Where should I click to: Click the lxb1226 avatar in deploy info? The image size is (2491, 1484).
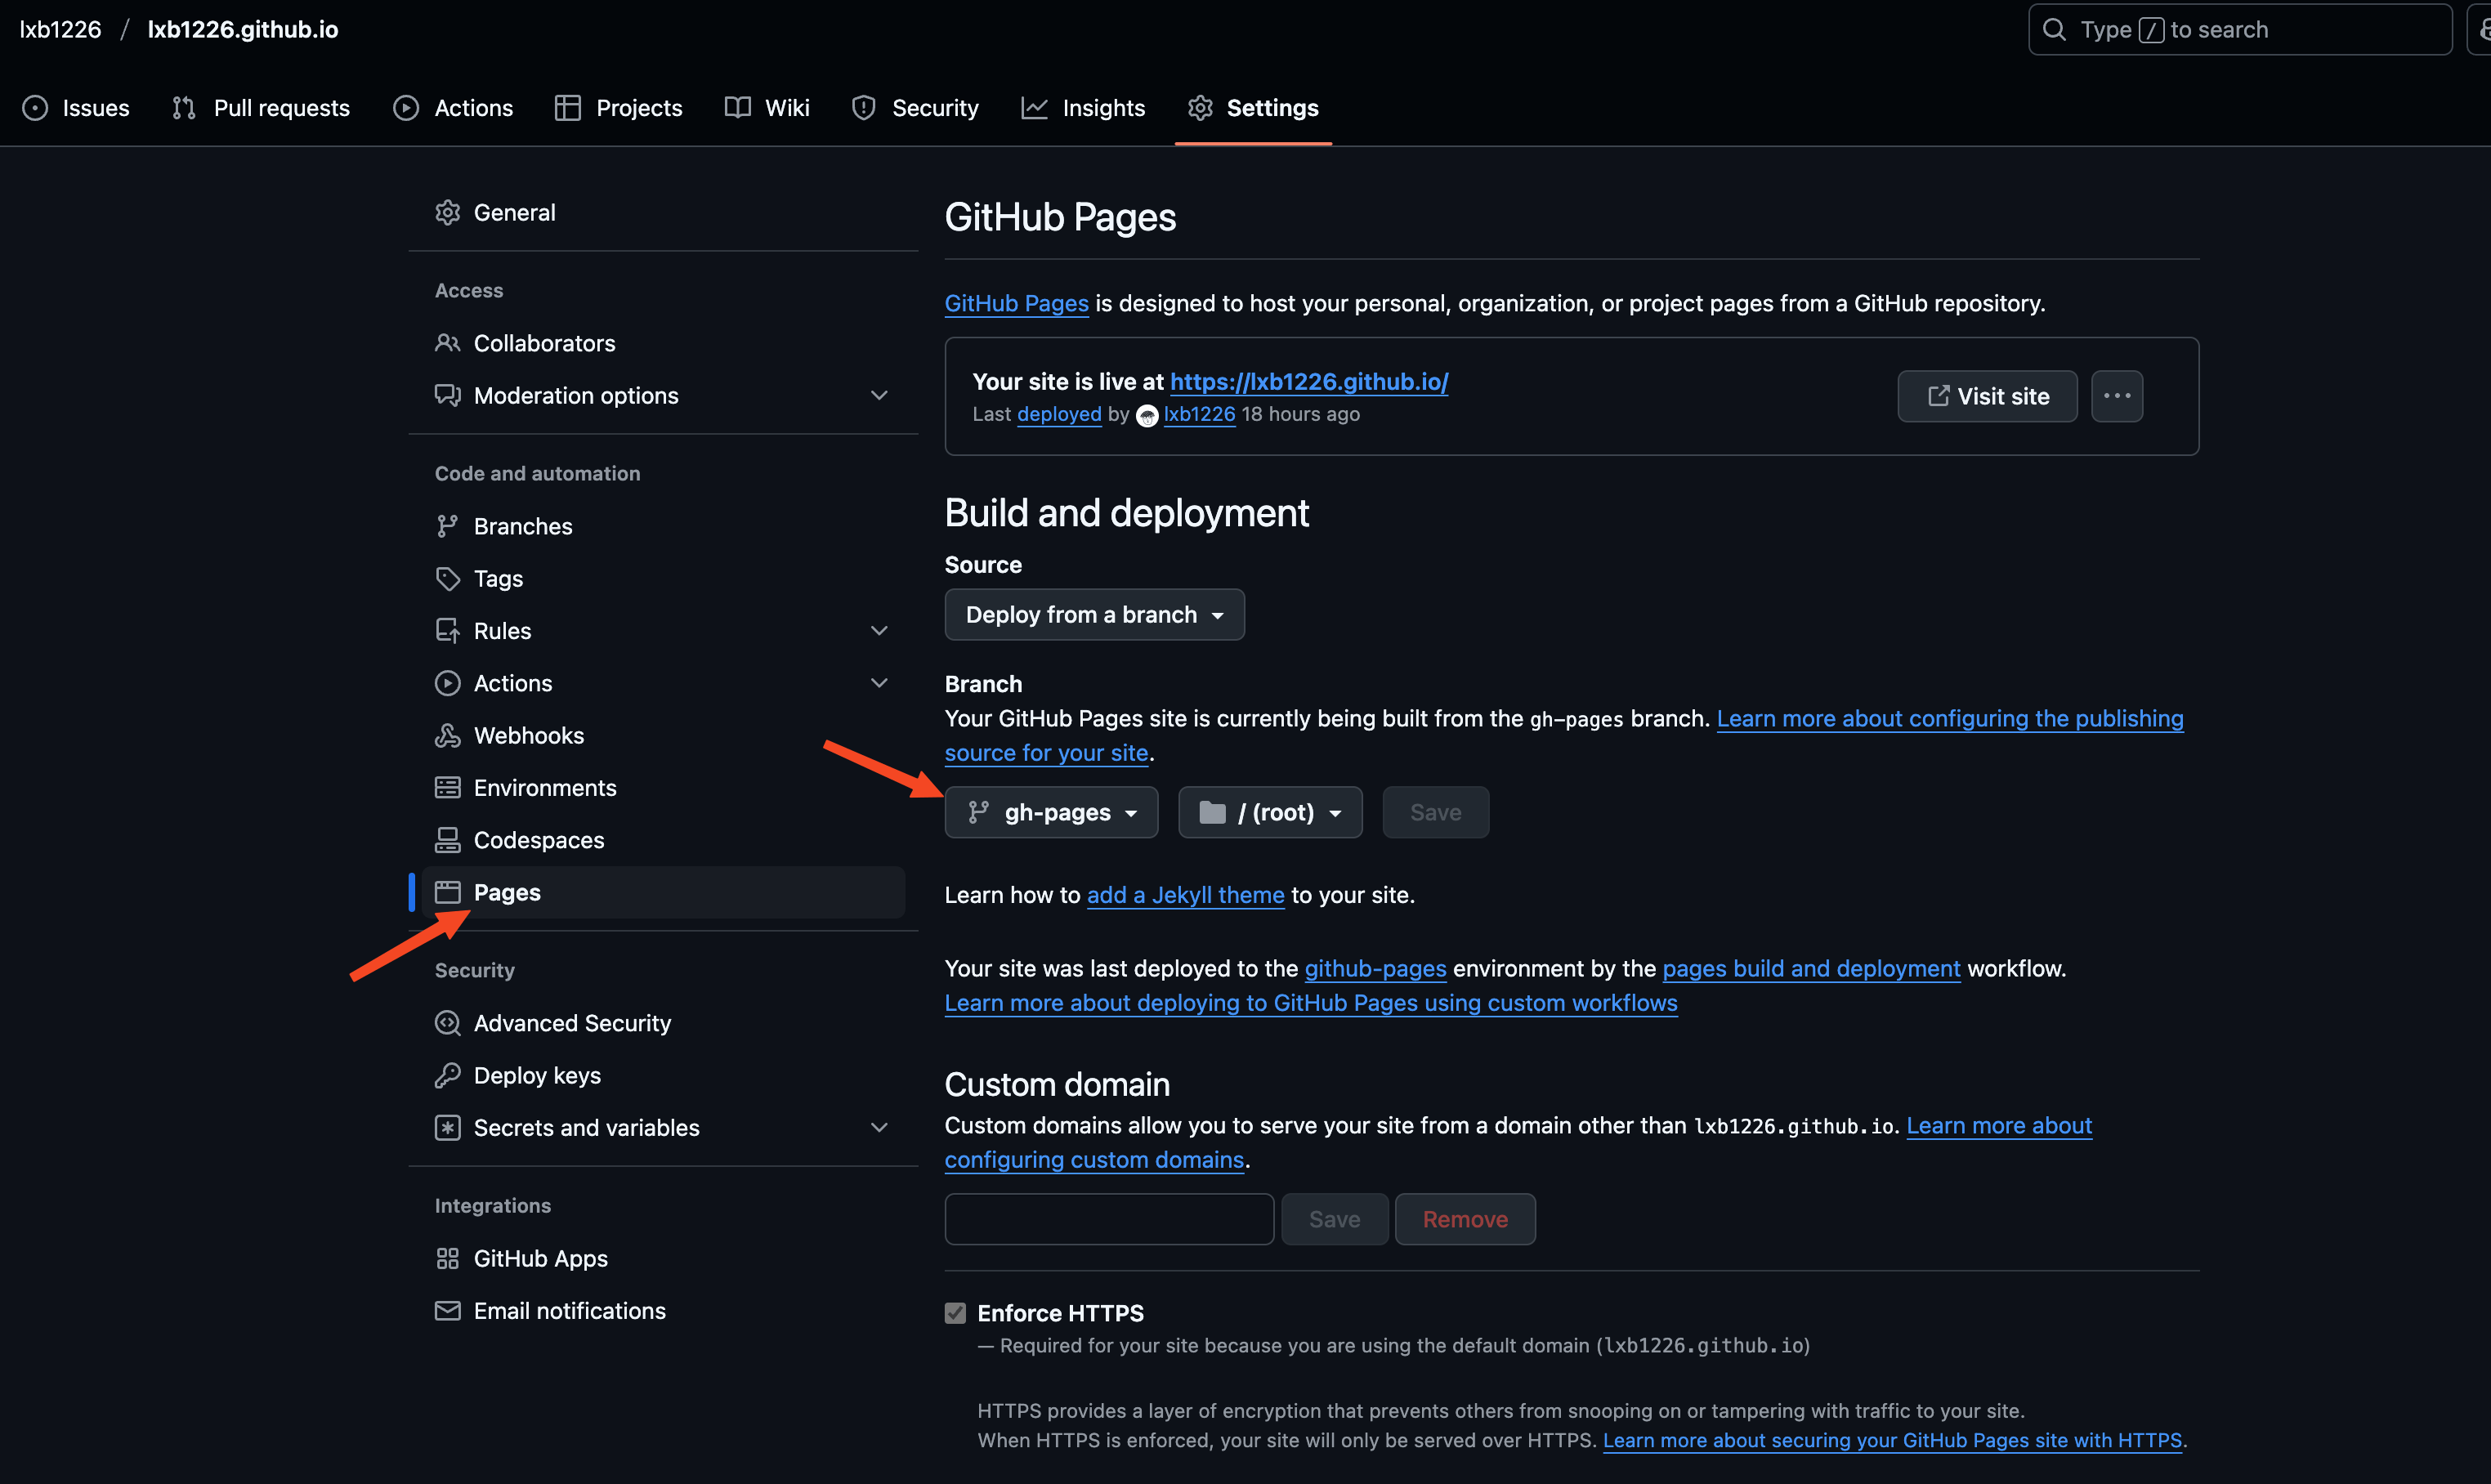pos(1147,415)
